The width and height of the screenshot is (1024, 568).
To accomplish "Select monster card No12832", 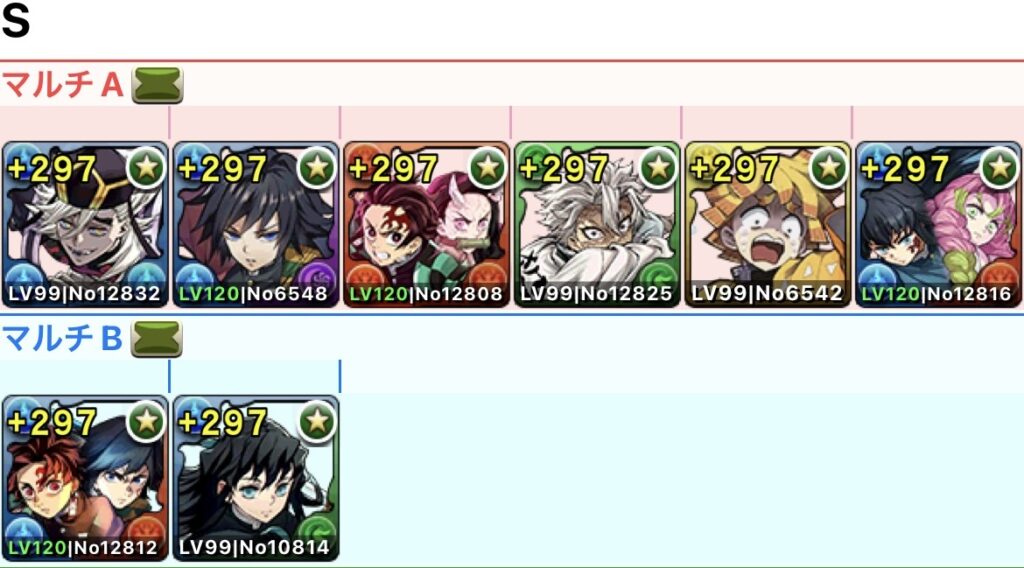I will point(85,224).
